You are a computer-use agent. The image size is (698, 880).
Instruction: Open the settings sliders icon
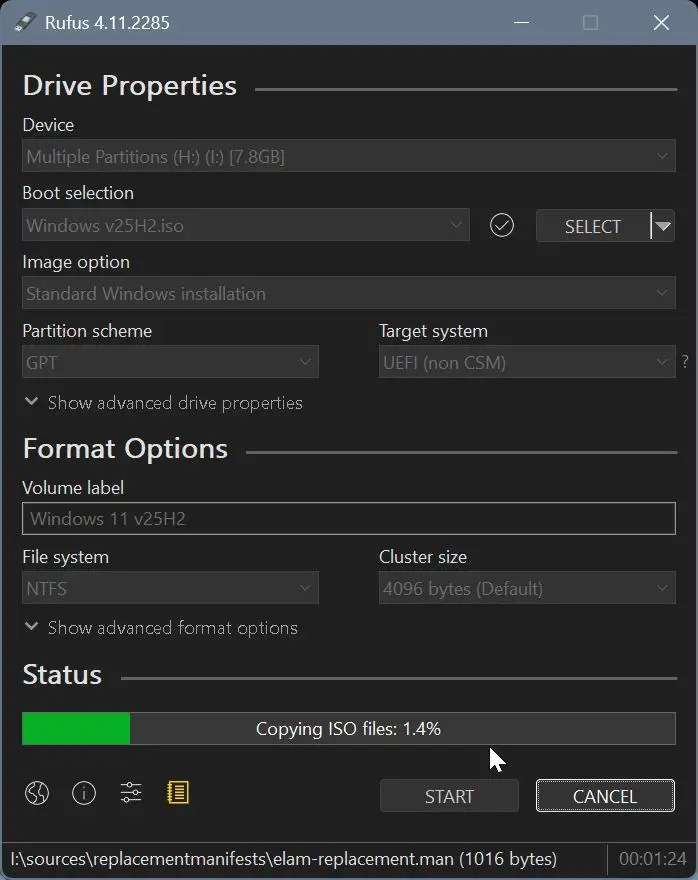point(131,794)
